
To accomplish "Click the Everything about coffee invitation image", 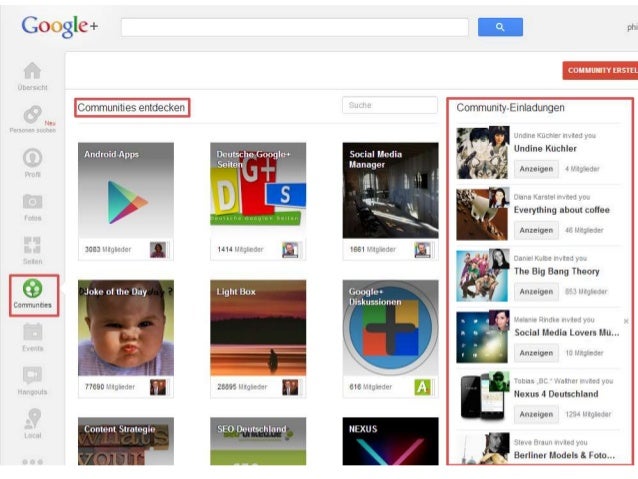I will [482, 214].
